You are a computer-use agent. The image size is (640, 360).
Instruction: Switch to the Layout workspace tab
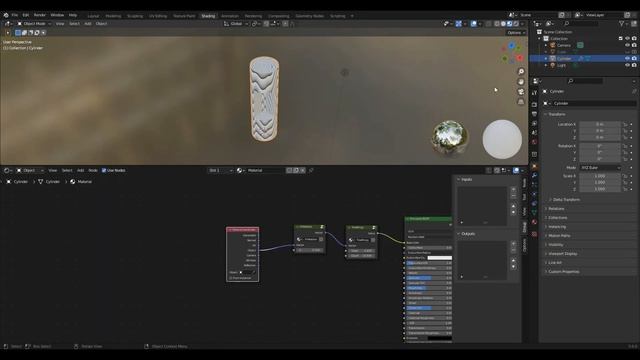[x=93, y=16]
